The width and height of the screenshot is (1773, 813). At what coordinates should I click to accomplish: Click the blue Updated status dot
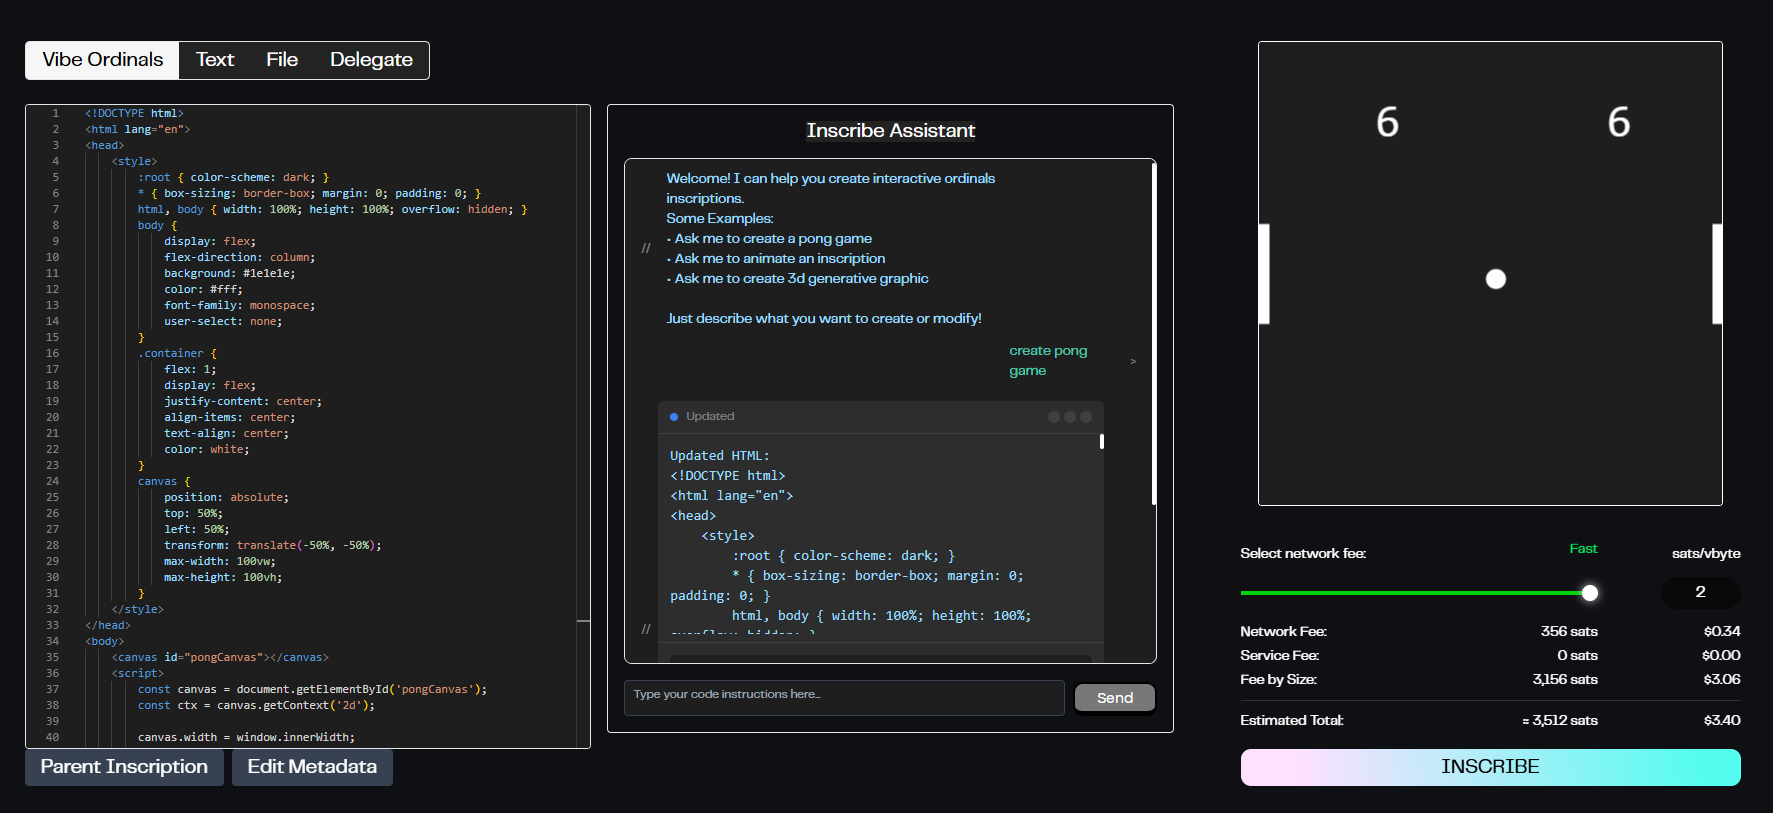click(674, 417)
